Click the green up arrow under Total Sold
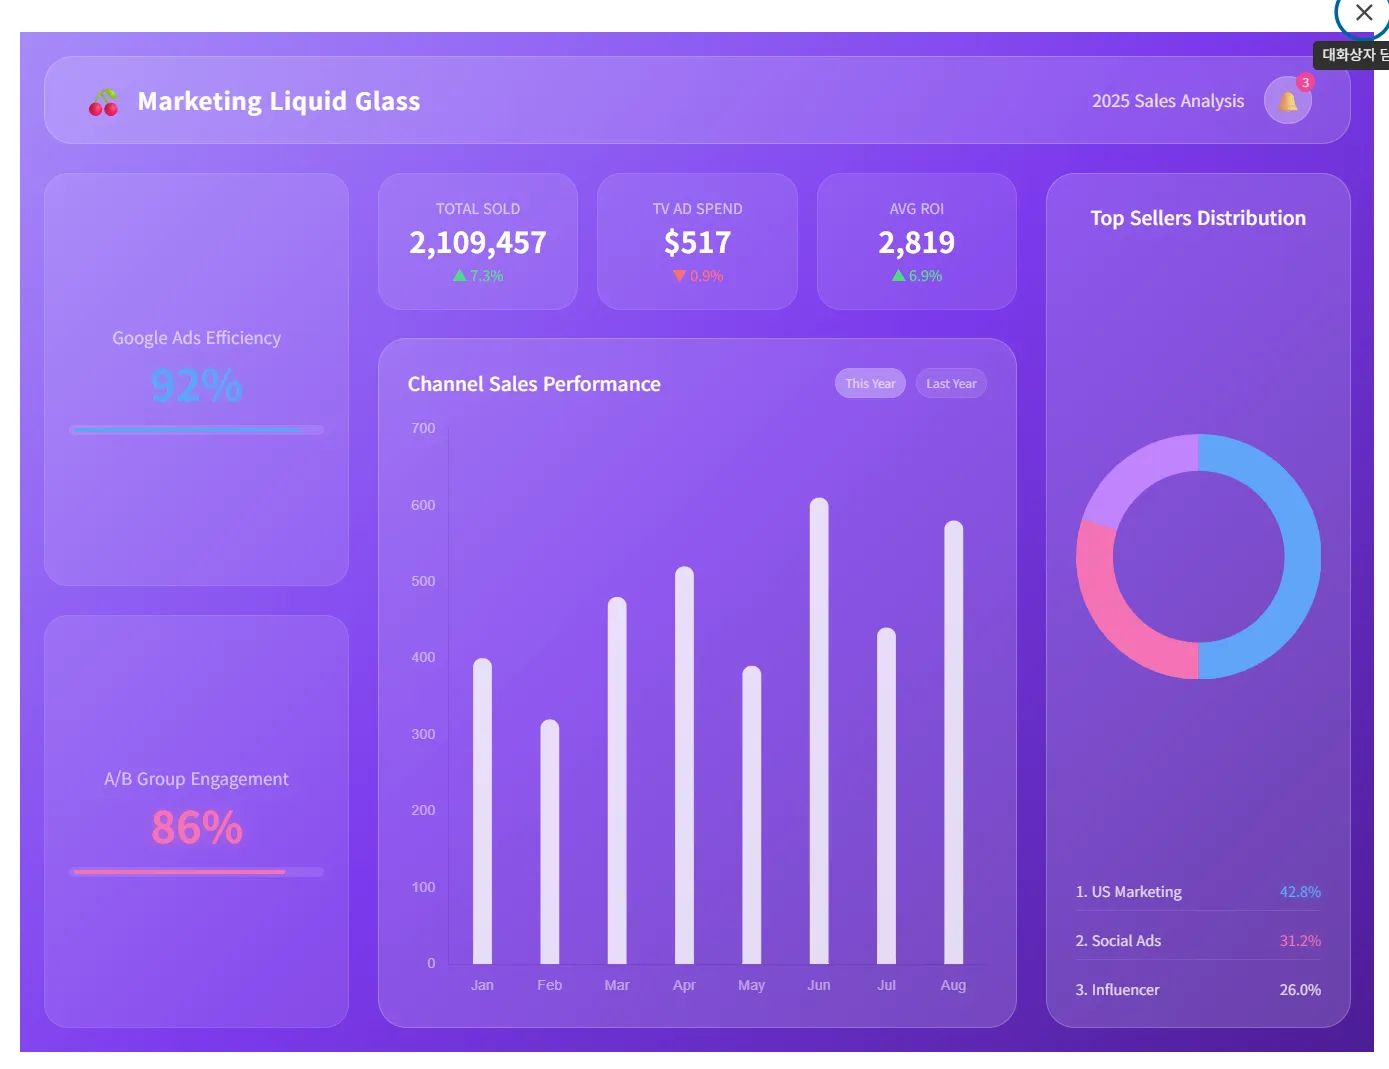1389x1069 pixels. (459, 276)
